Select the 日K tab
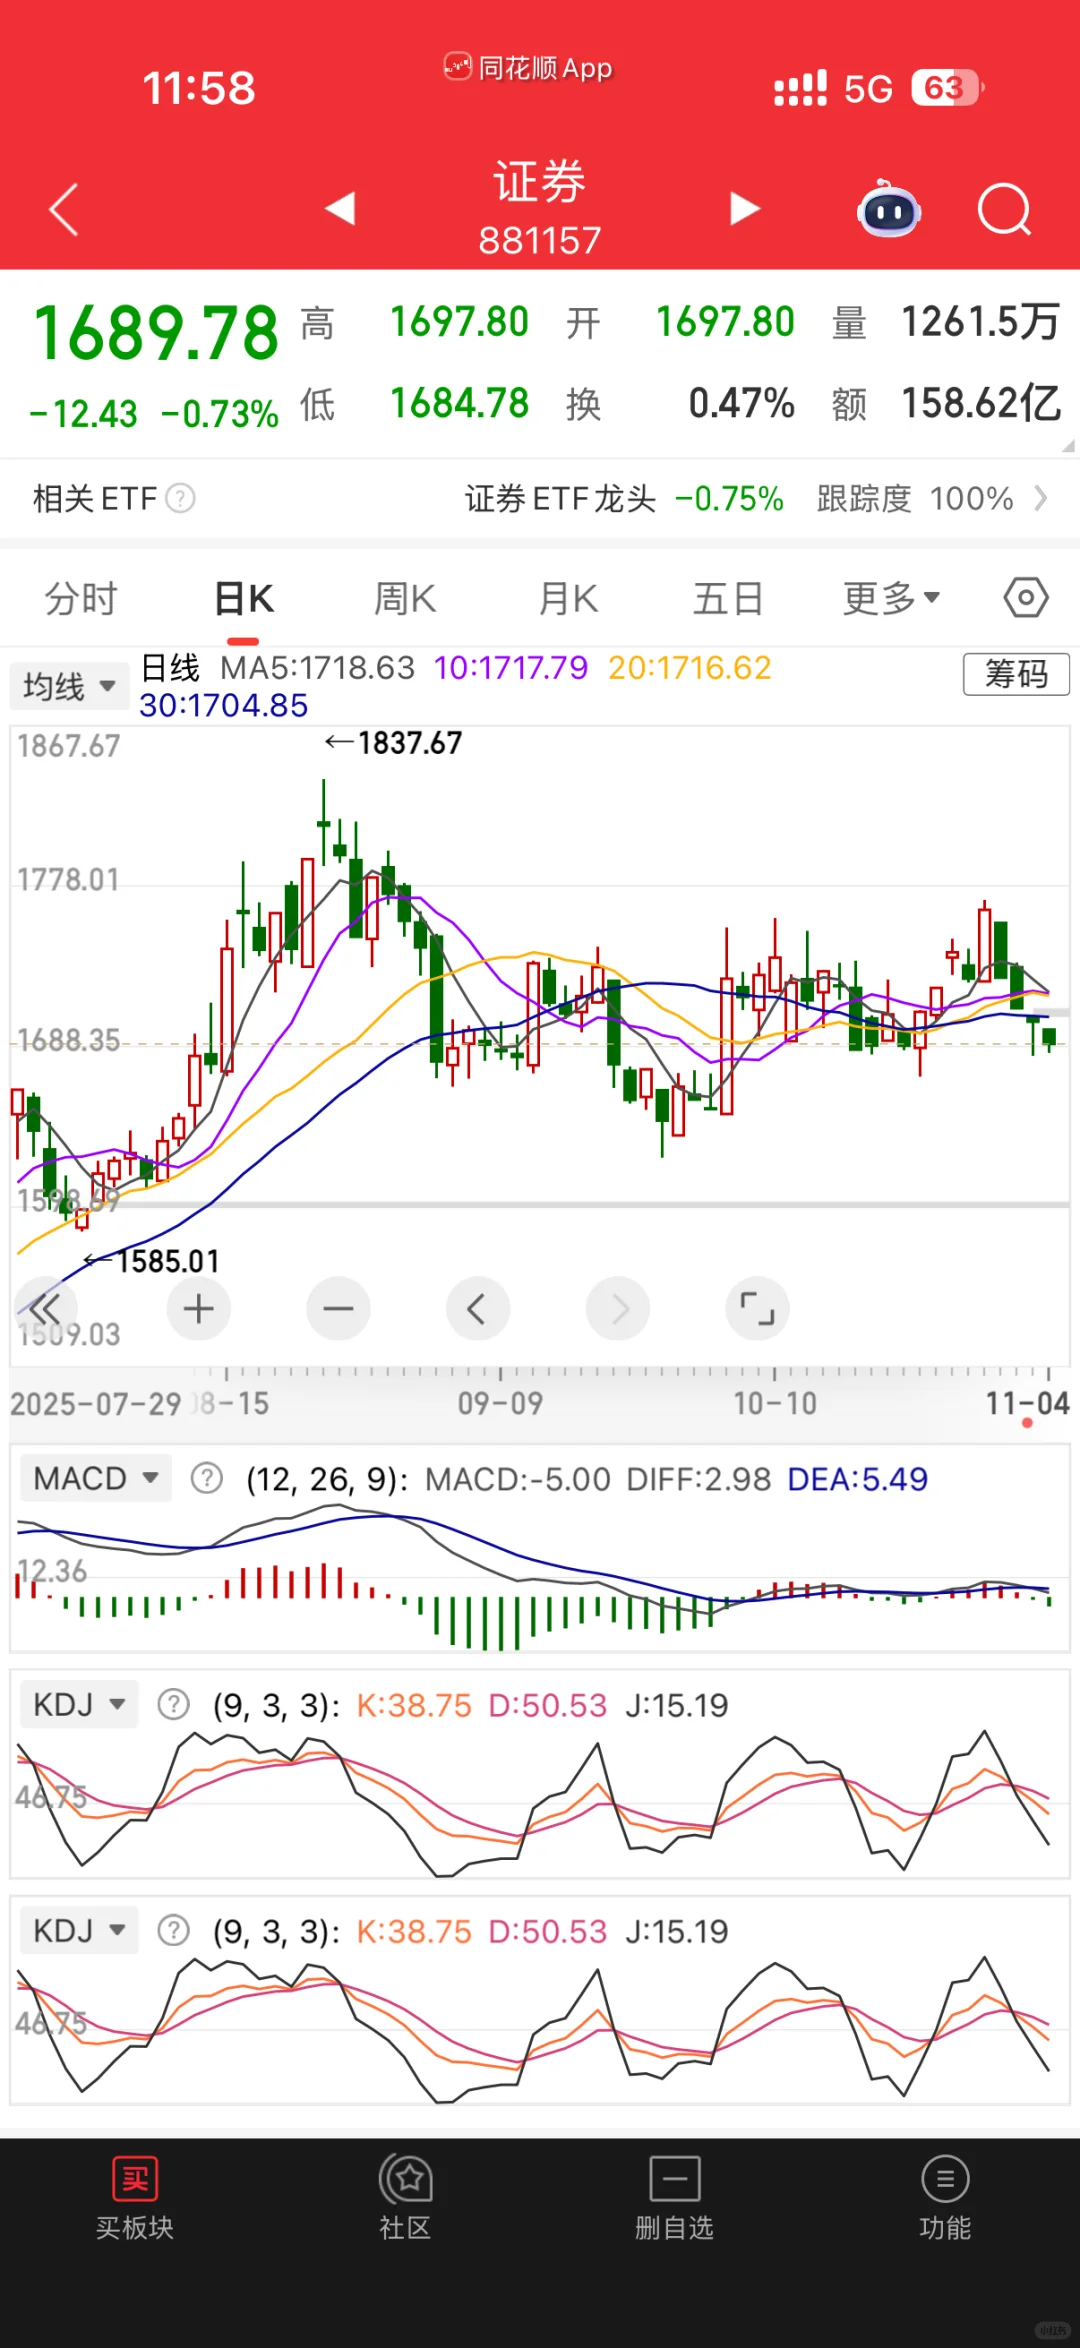Viewport: 1080px width, 2348px height. coord(244,599)
